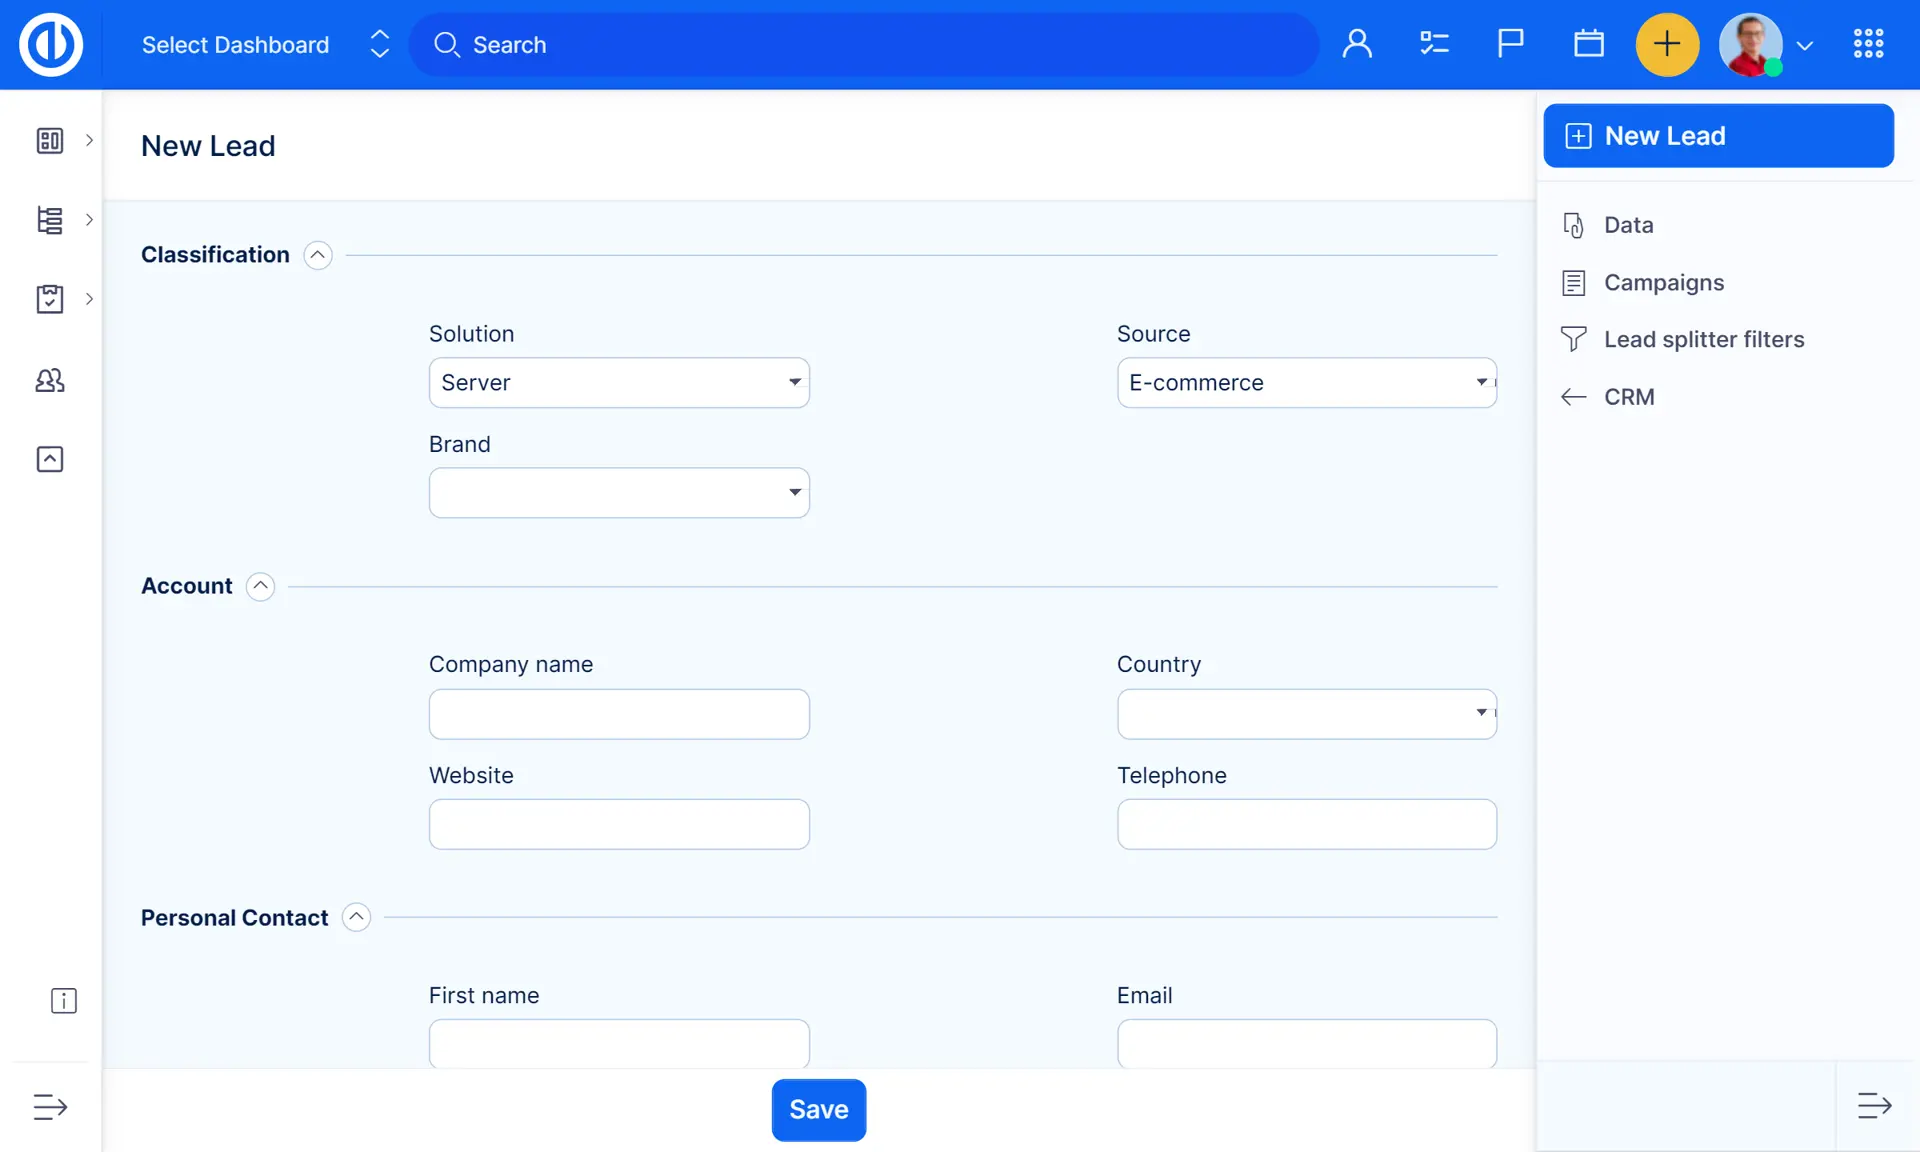Collapse the Personal Contact section
The height and width of the screenshot is (1152, 1920).
356,917
